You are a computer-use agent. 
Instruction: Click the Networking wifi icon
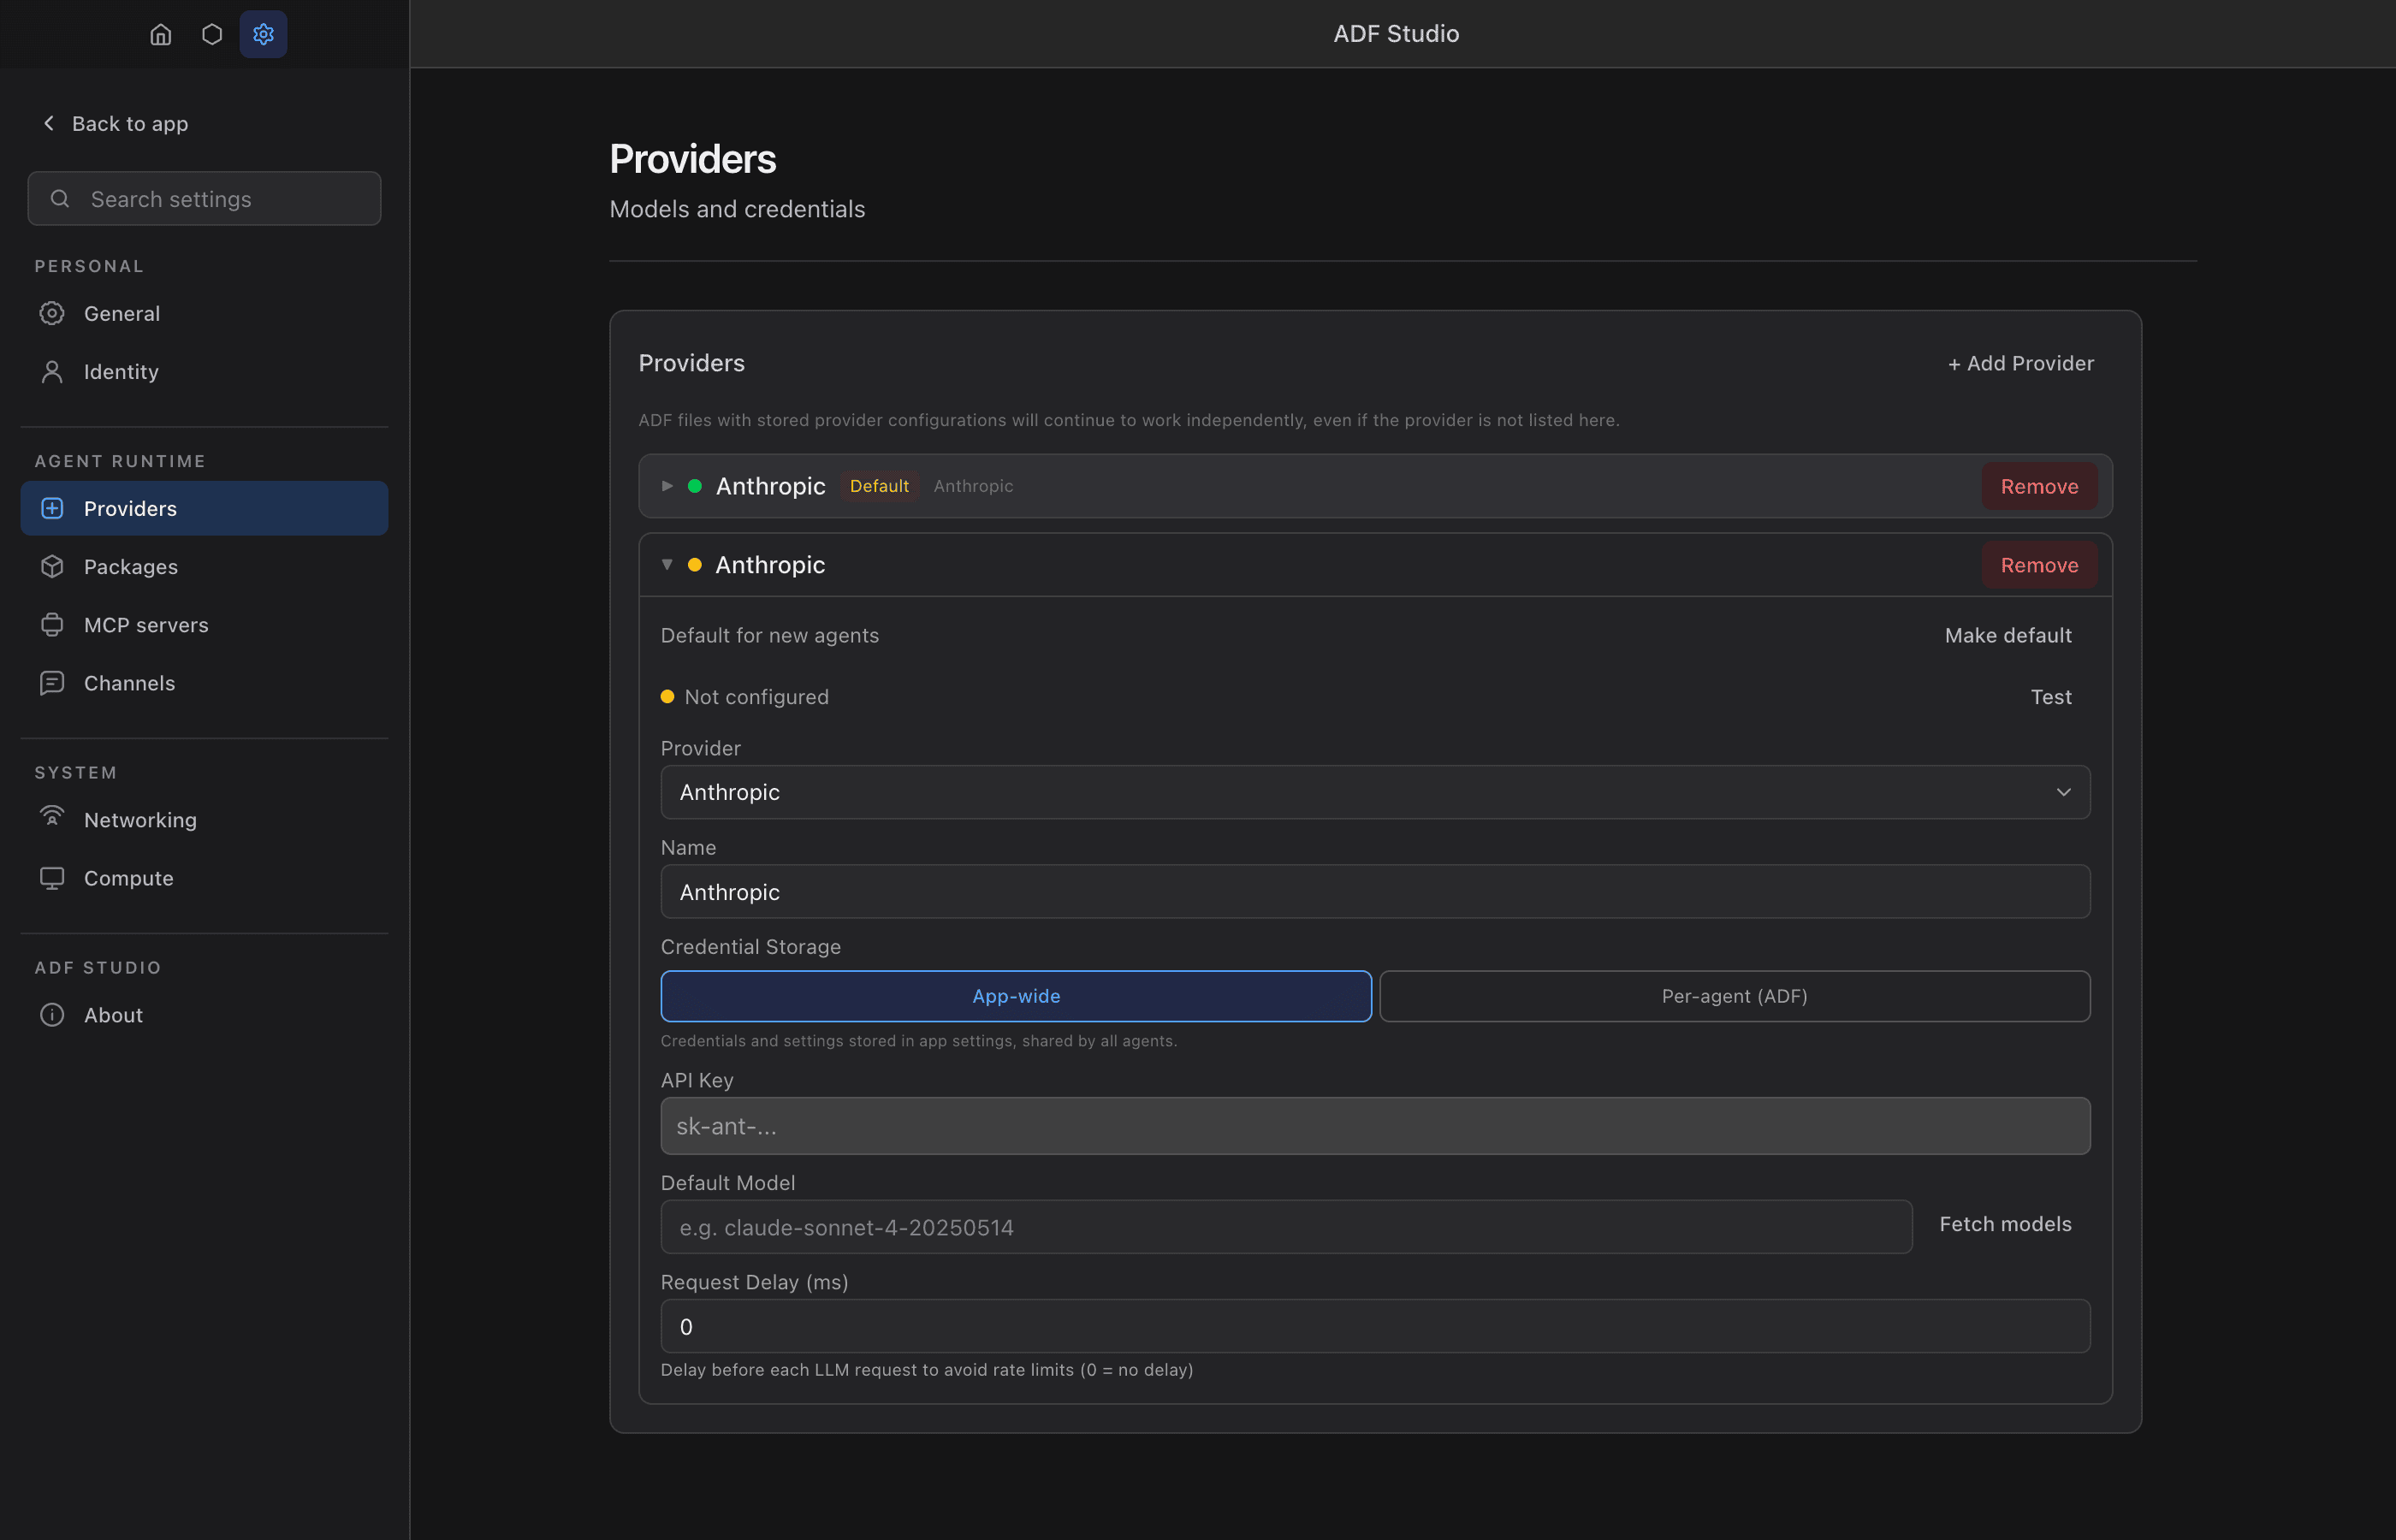tap(52, 817)
